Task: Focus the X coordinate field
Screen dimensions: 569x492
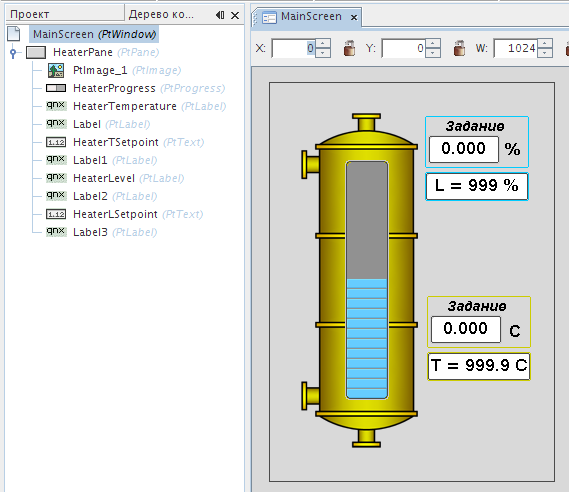Action: pyautogui.click(x=293, y=48)
